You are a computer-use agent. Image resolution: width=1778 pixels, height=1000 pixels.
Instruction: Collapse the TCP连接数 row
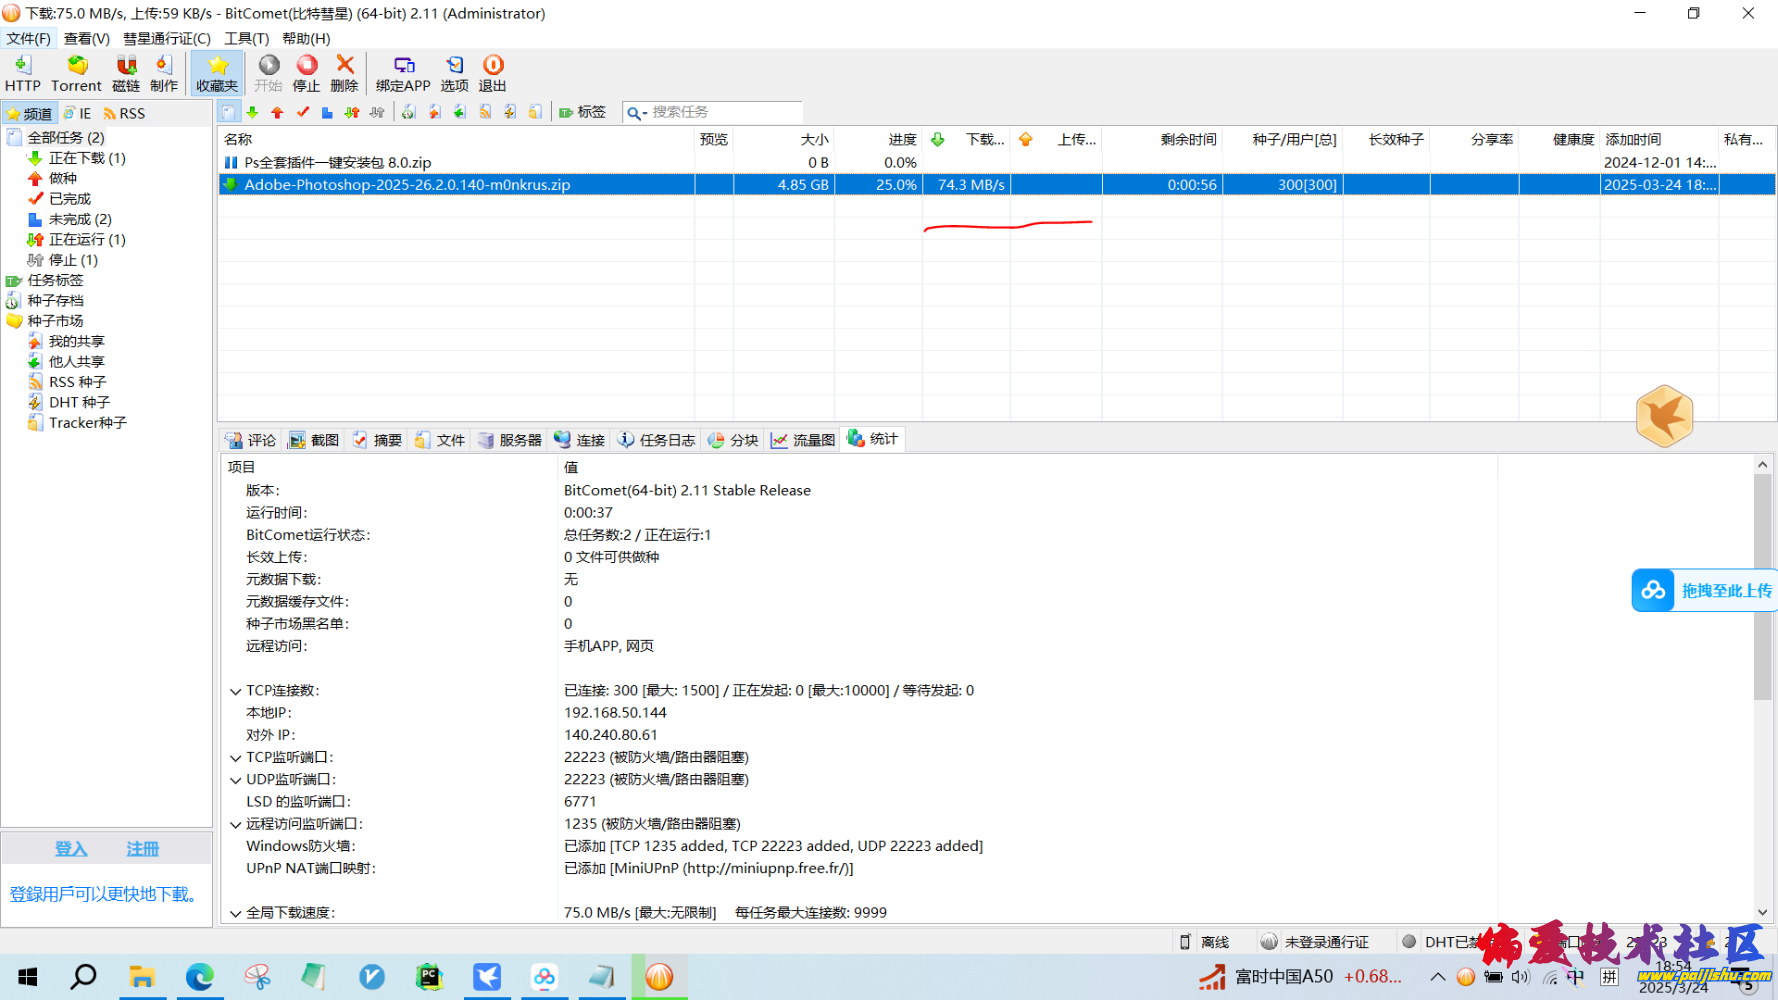tap(236, 691)
